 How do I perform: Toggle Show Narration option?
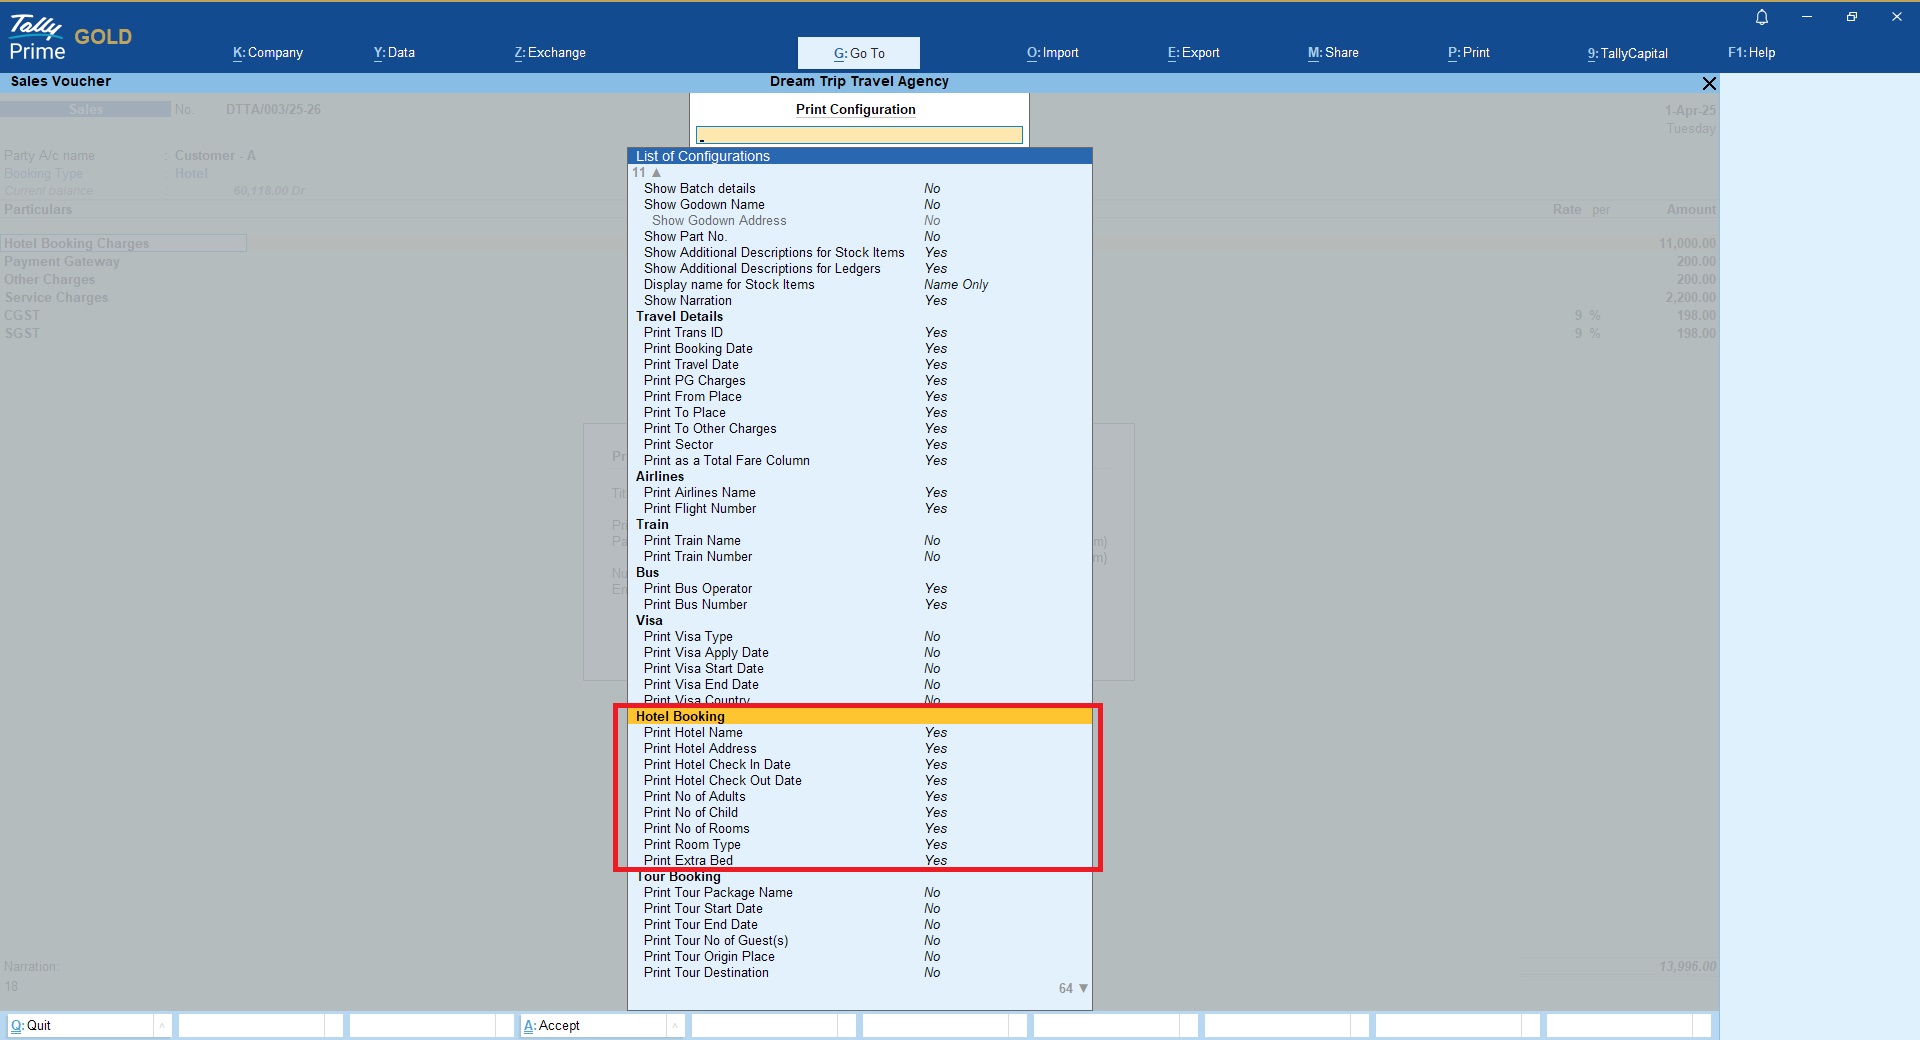click(x=688, y=301)
